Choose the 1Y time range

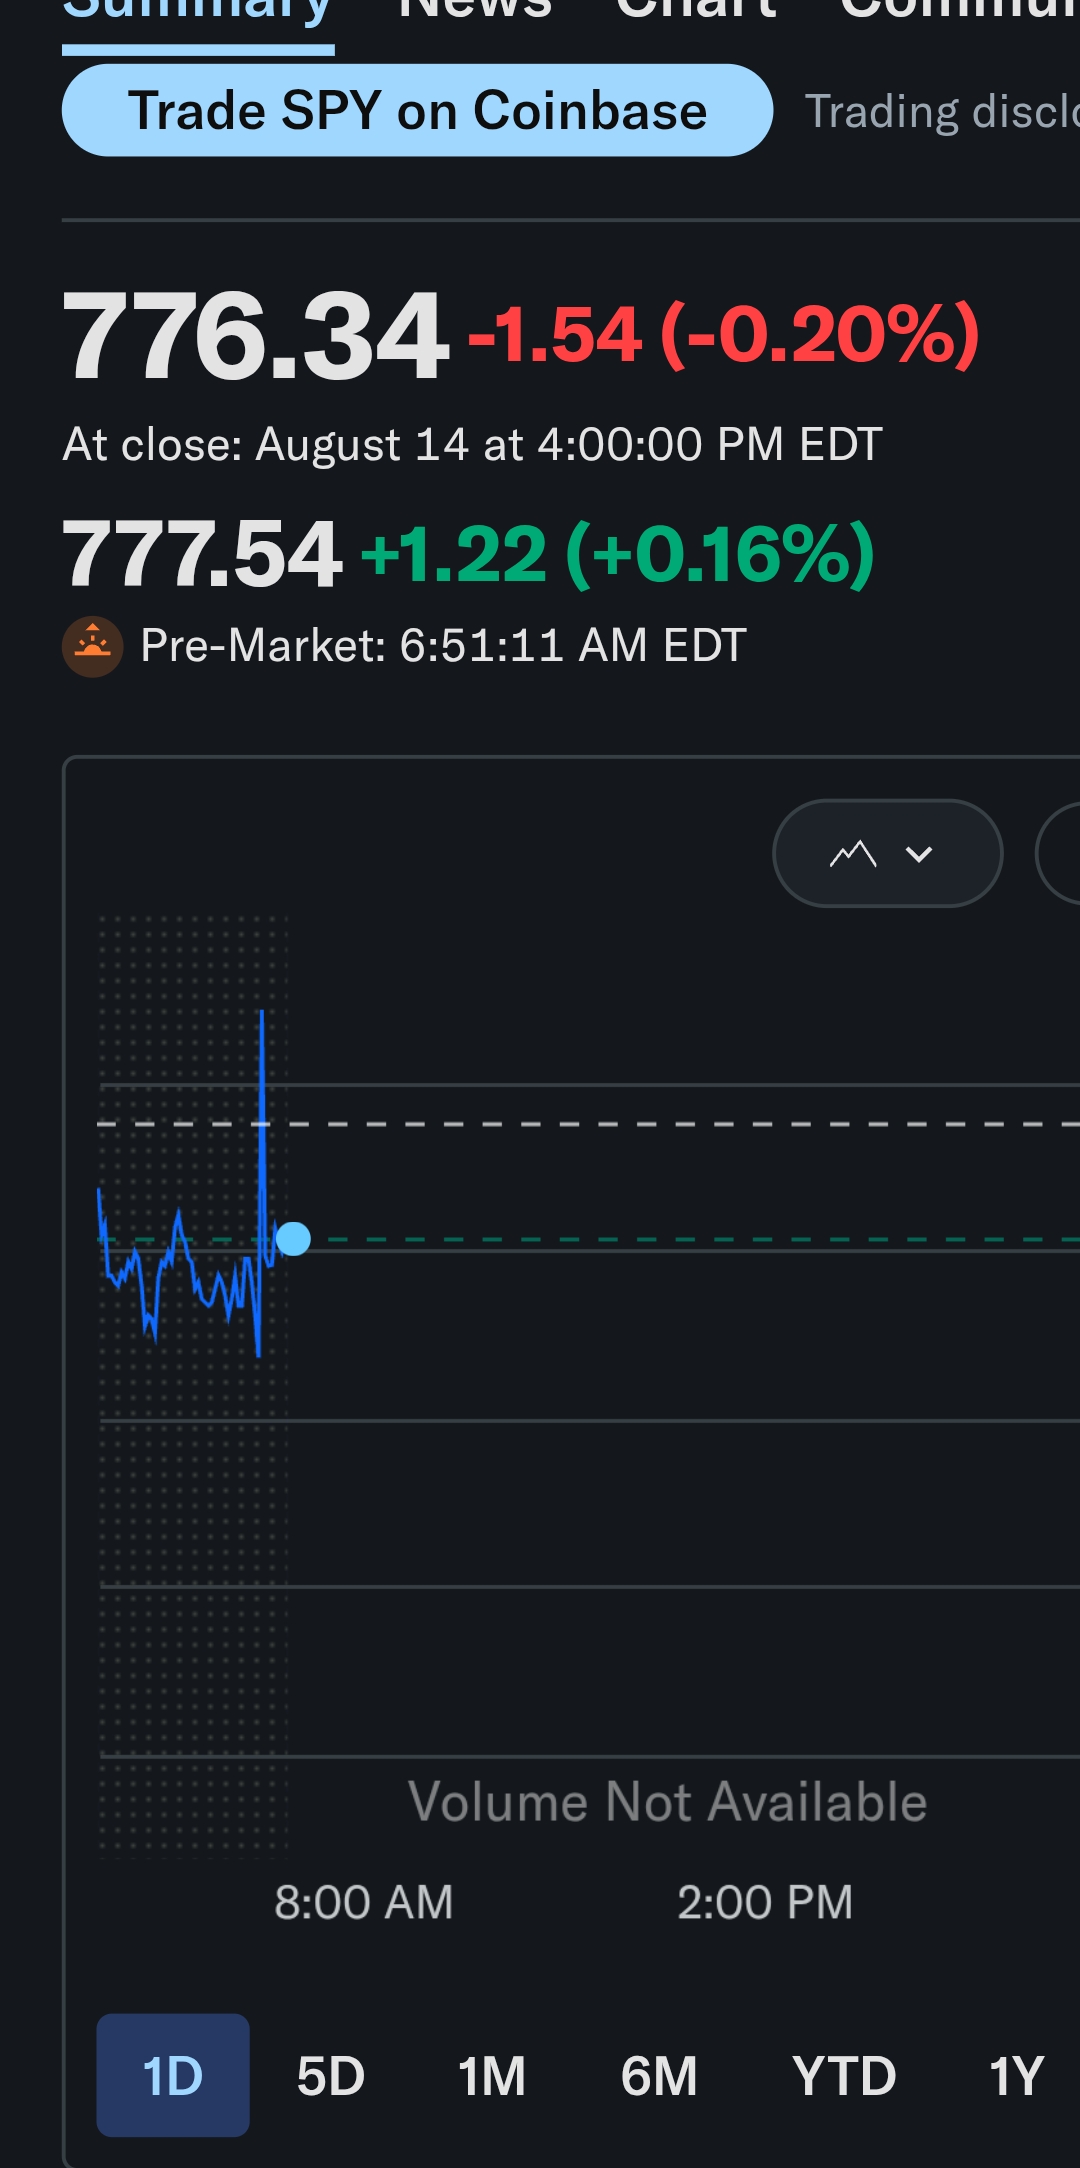pyautogui.click(x=1017, y=2076)
